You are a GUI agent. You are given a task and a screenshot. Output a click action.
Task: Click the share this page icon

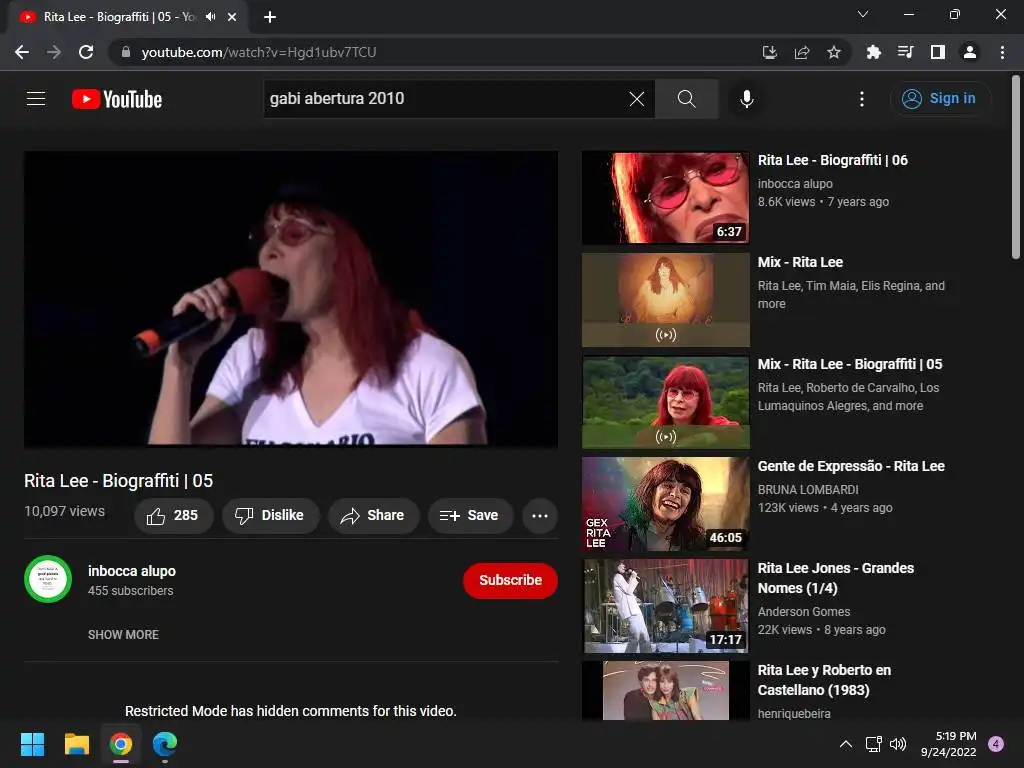click(802, 52)
